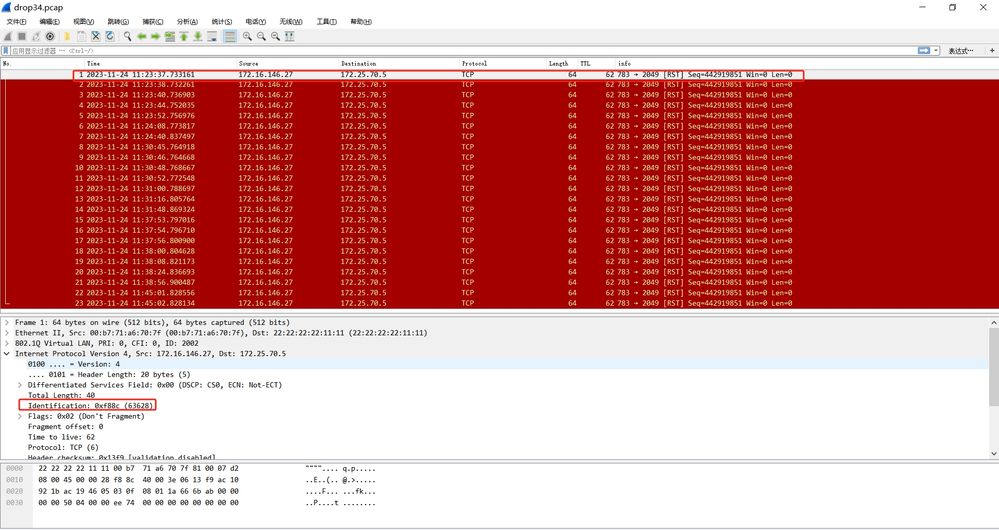Select packet 1 at 11:23:37.733161
The height and width of the screenshot is (530, 999).
coord(500,75)
